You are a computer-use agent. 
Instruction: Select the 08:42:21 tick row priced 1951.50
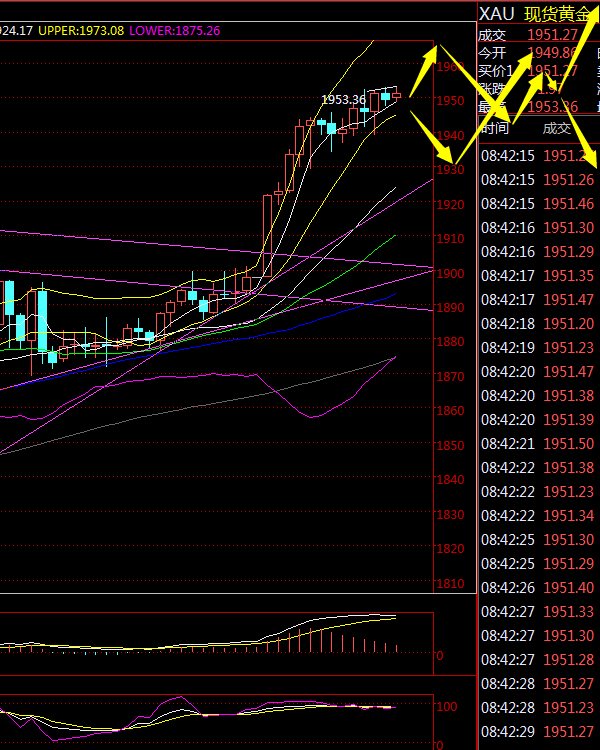tap(537, 443)
